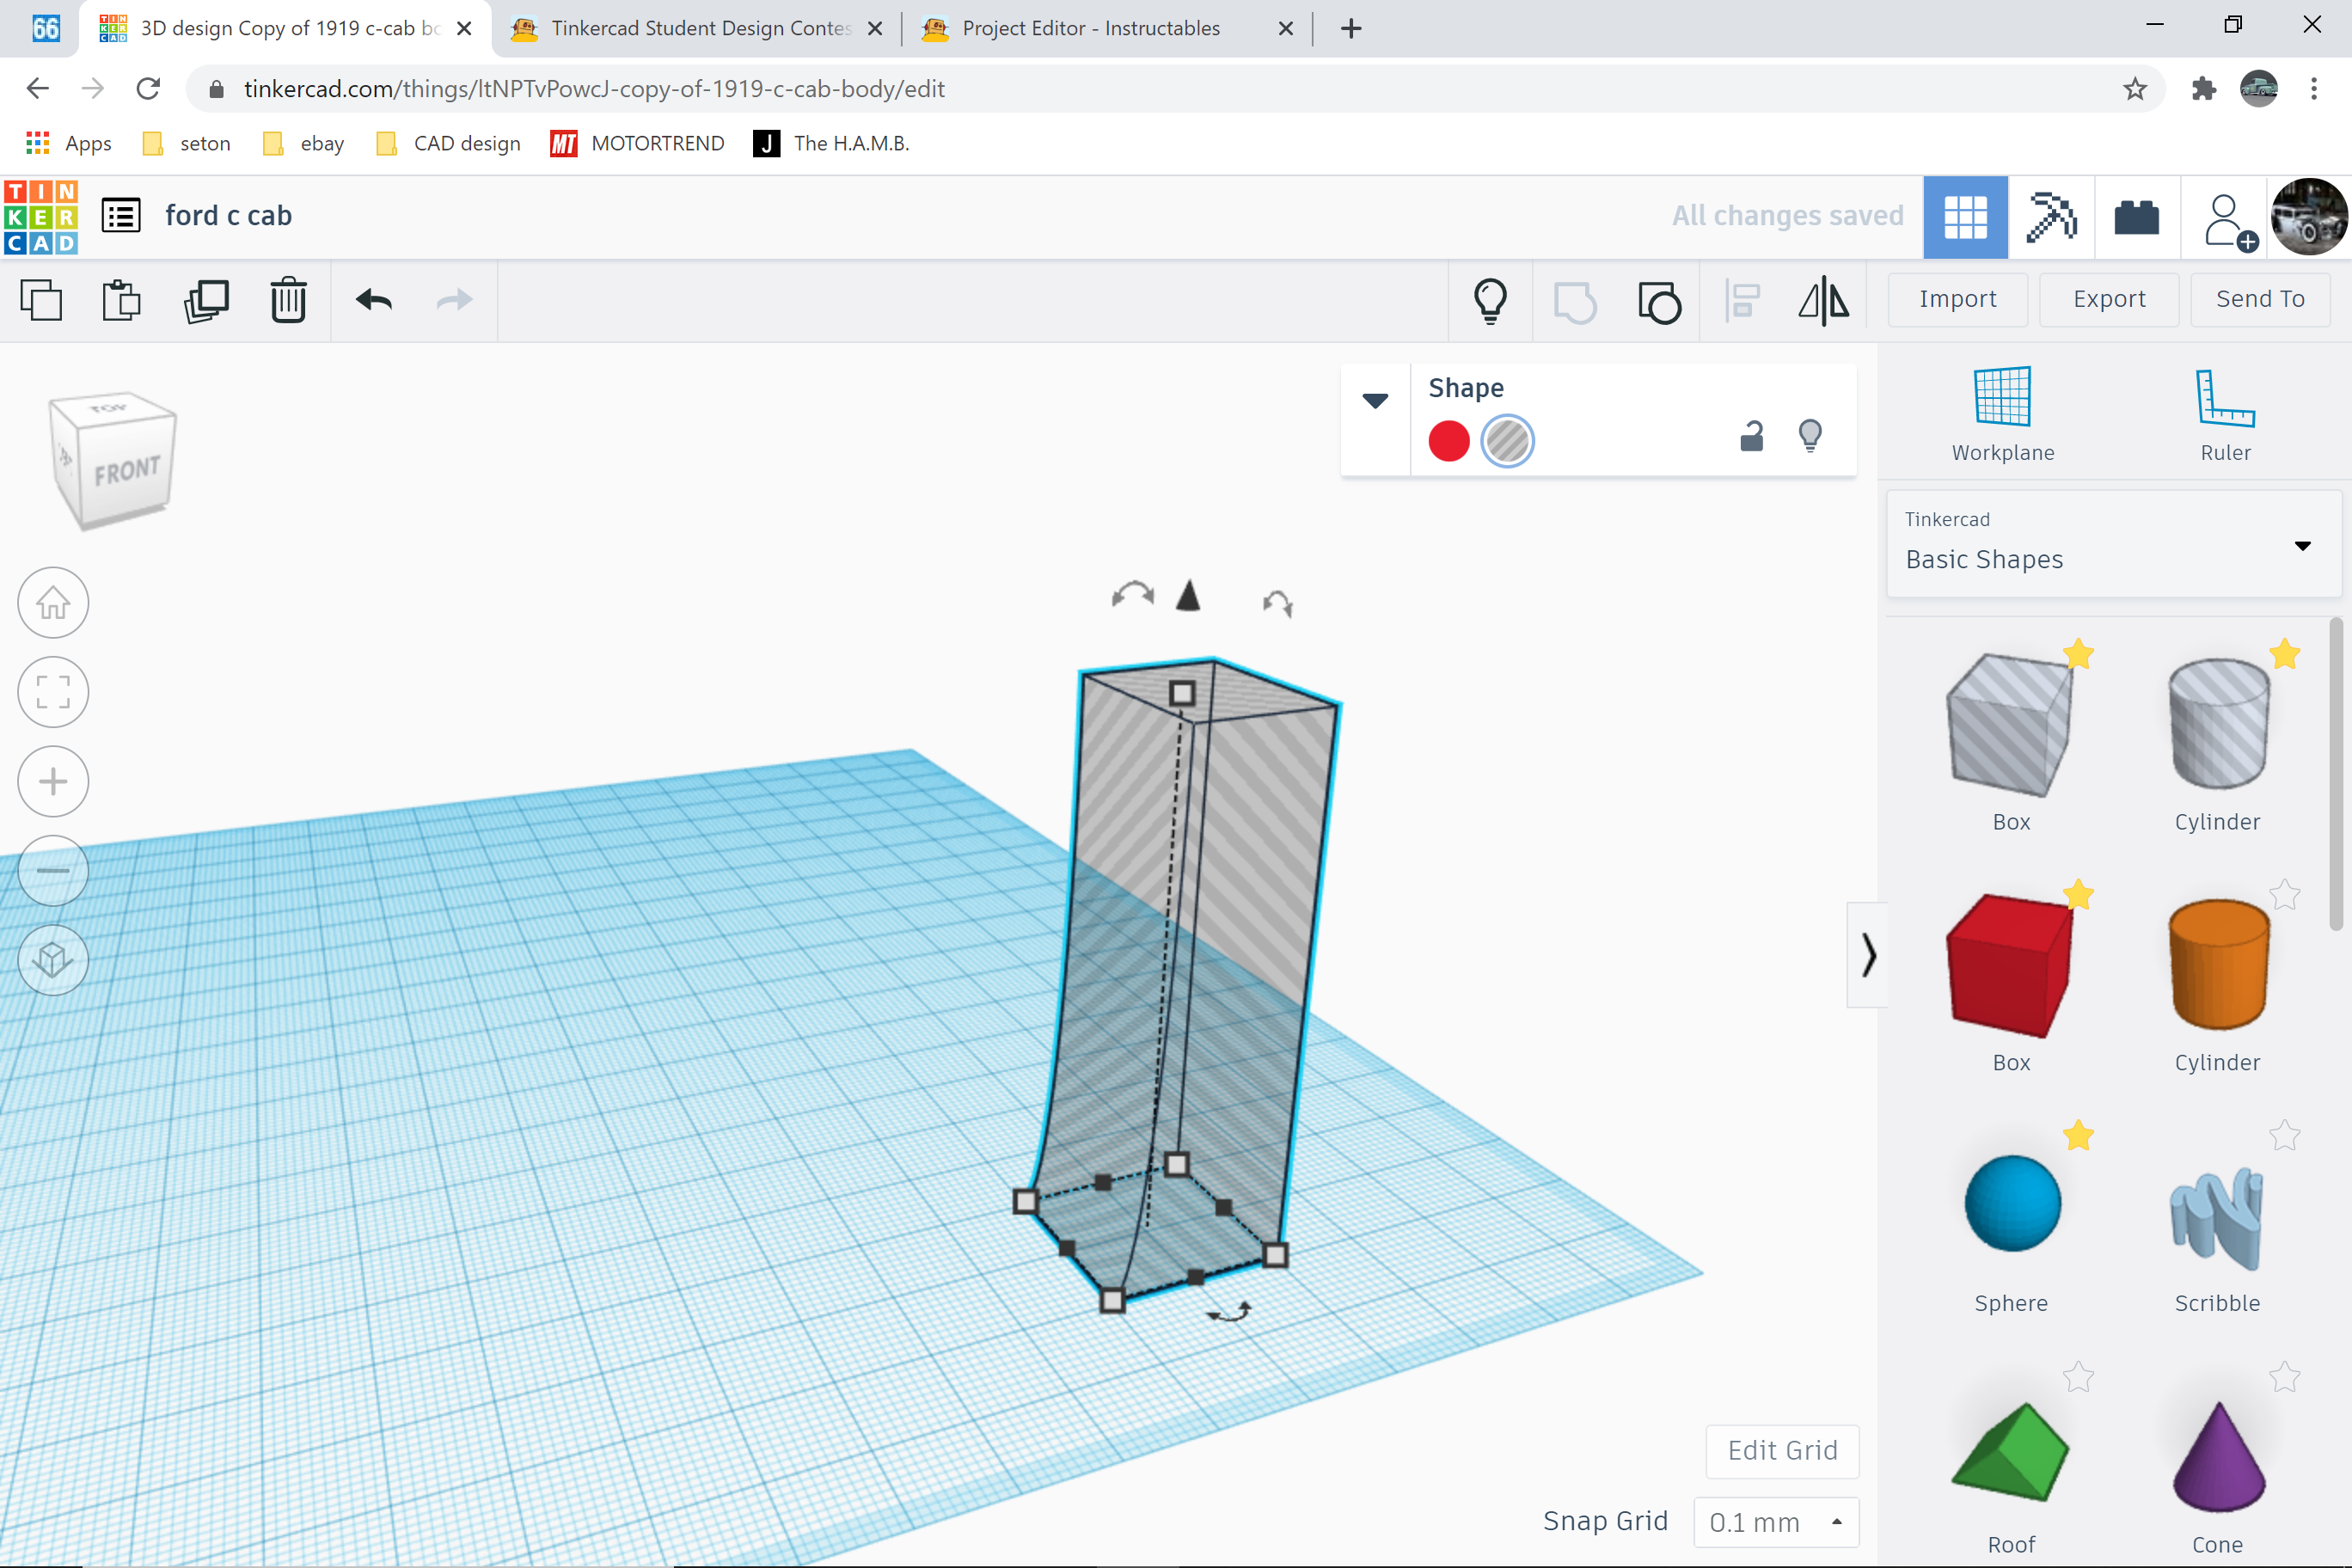Viewport: 2352px width, 1568px height.
Task: Switch to orthographic view cube icon
Action: click(x=53, y=960)
